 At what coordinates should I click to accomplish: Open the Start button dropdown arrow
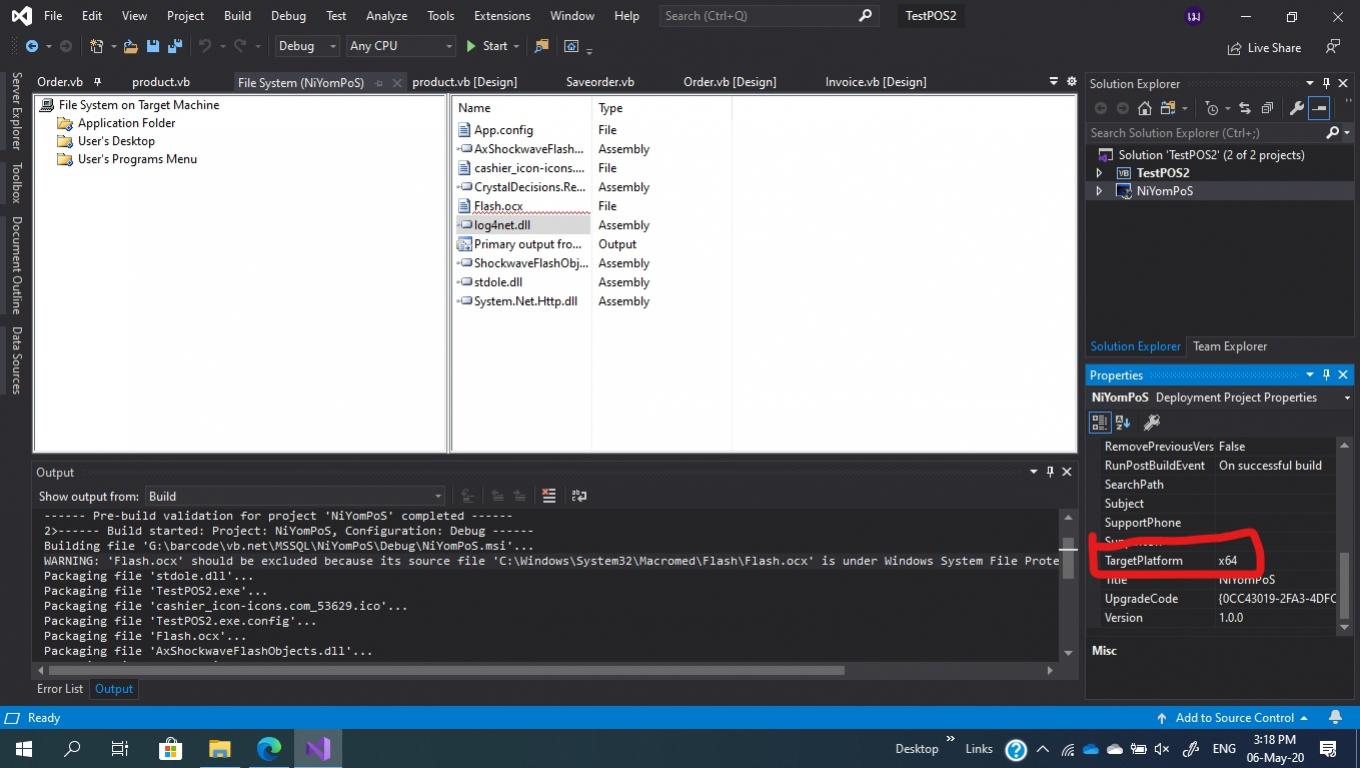(x=516, y=46)
